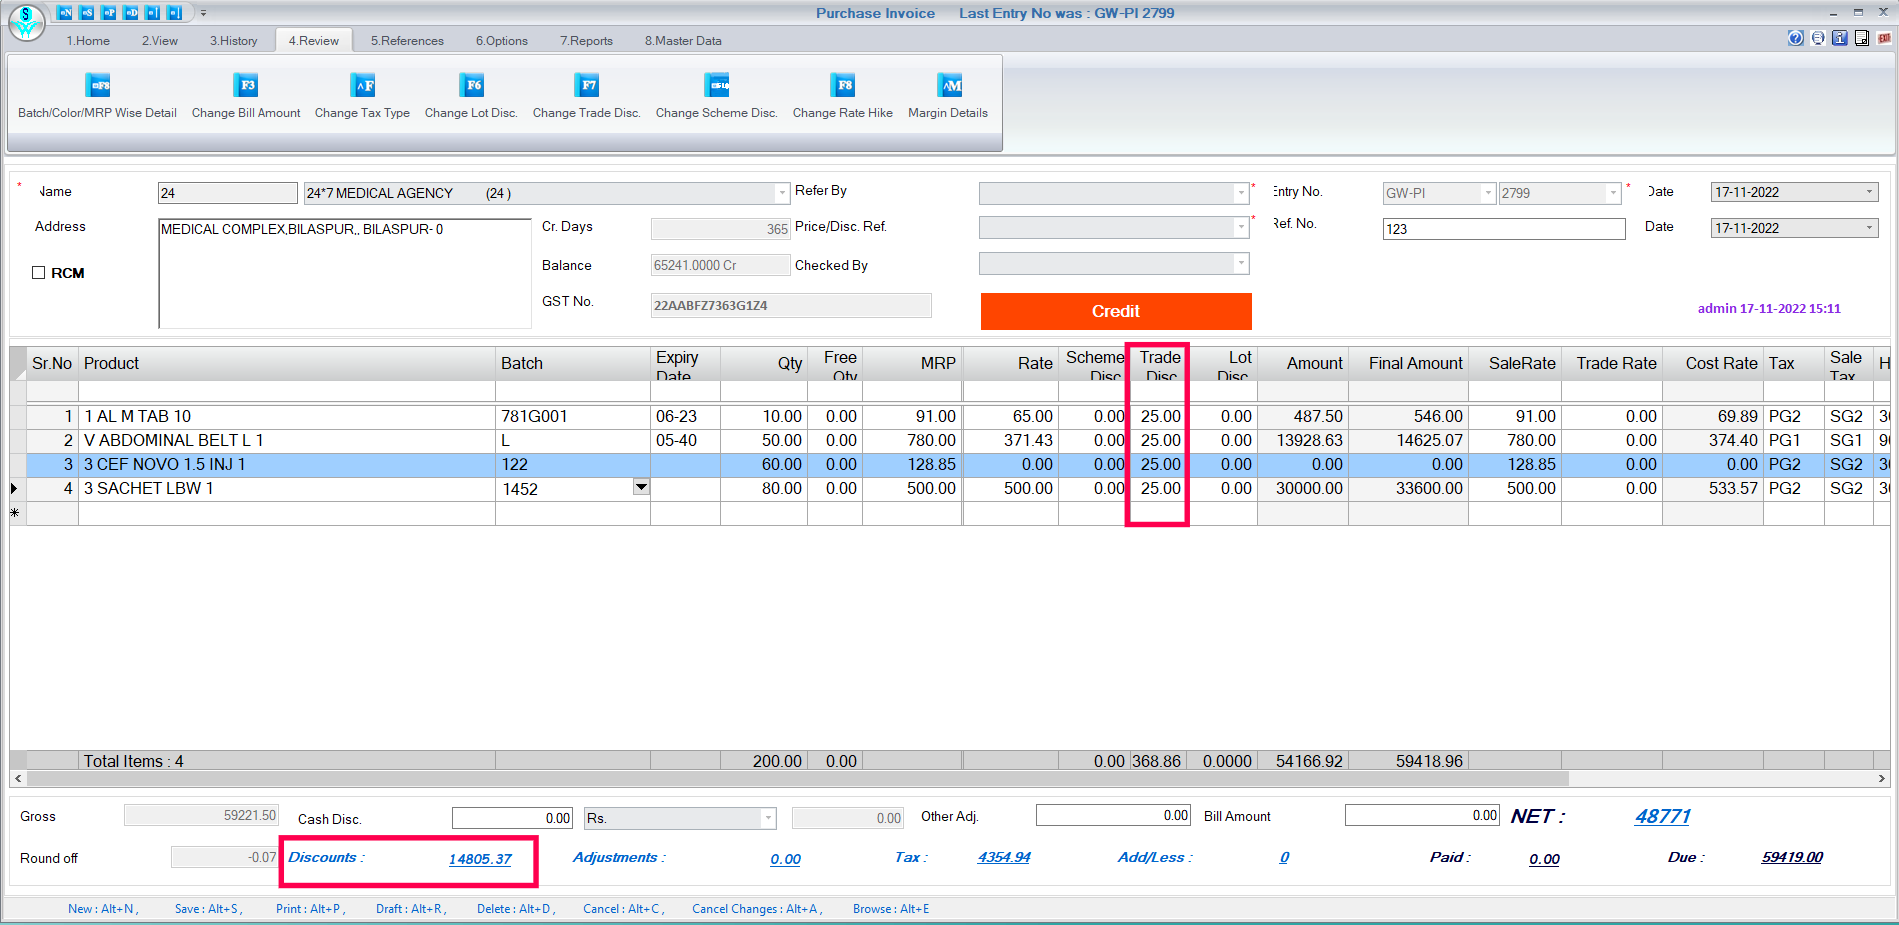Viewport: 1899px width, 925px height.
Task: Click the Bill Amount input field
Action: [1422, 815]
